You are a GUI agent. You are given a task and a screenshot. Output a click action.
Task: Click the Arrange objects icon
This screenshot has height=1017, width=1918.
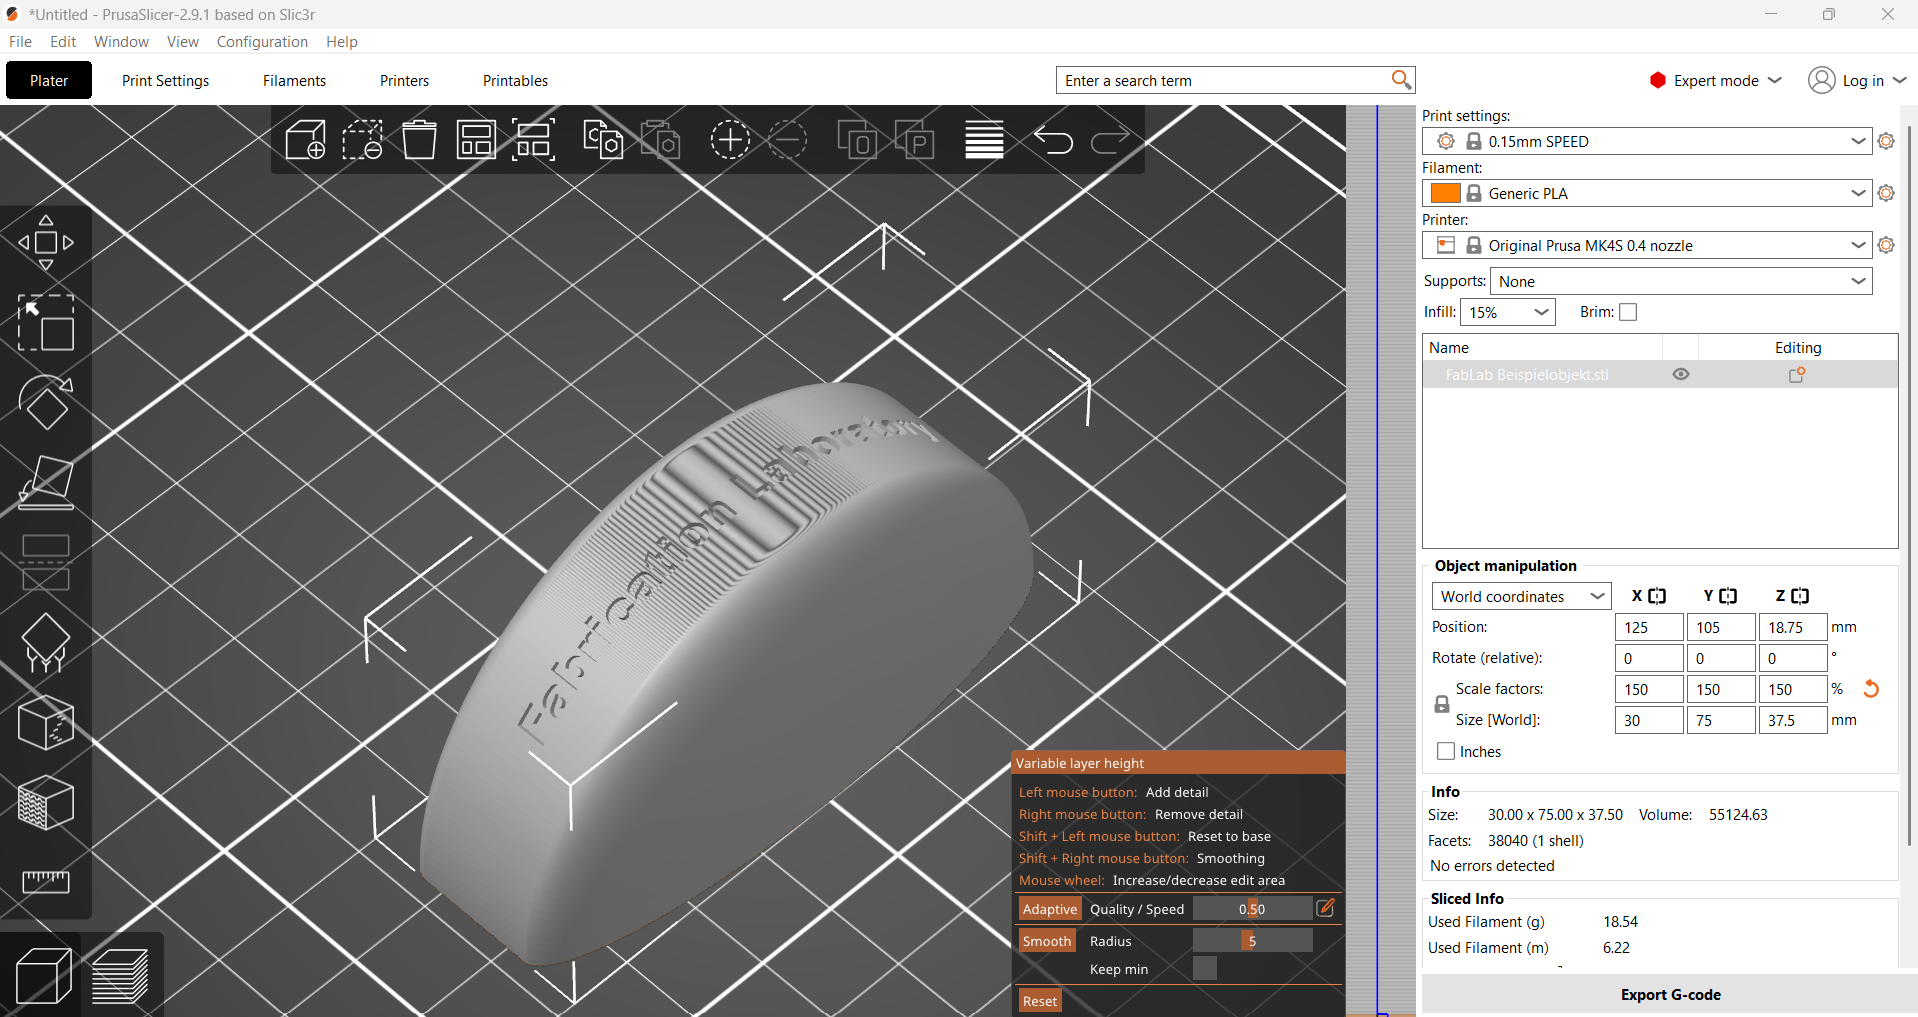click(x=476, y=140)
